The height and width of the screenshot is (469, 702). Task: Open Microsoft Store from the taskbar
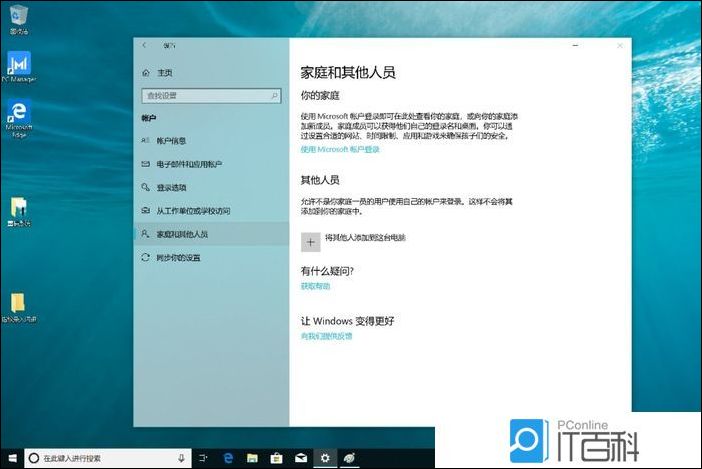(277, 458)
